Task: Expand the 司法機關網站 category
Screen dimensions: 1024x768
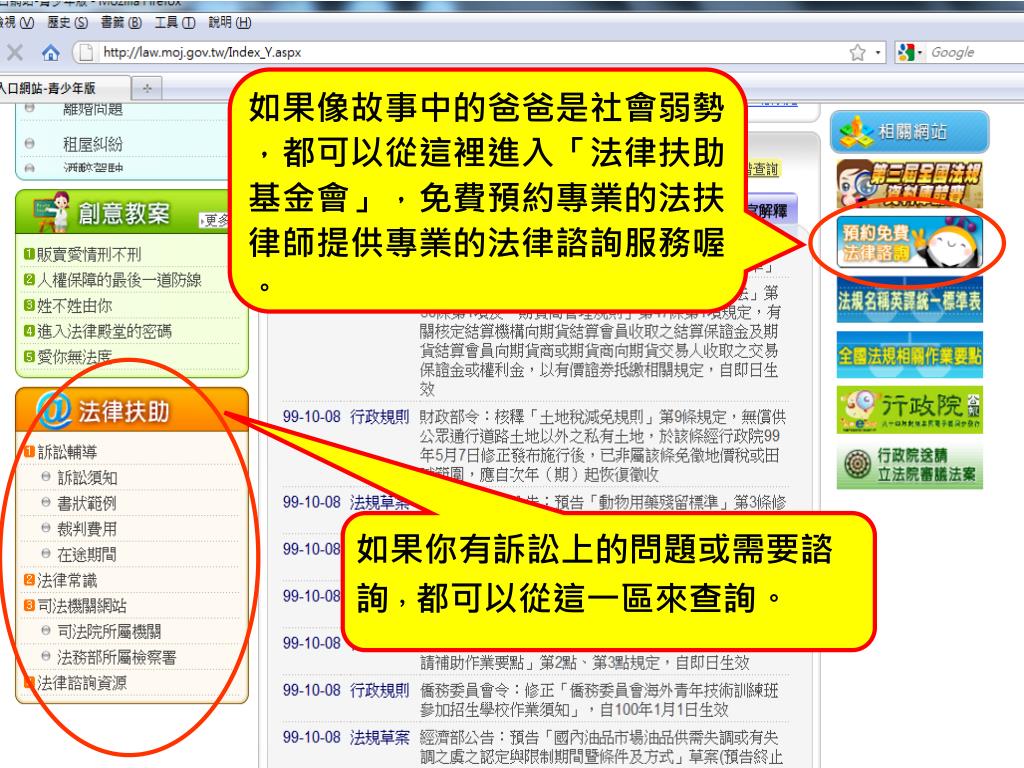Action: coord(82,605)
